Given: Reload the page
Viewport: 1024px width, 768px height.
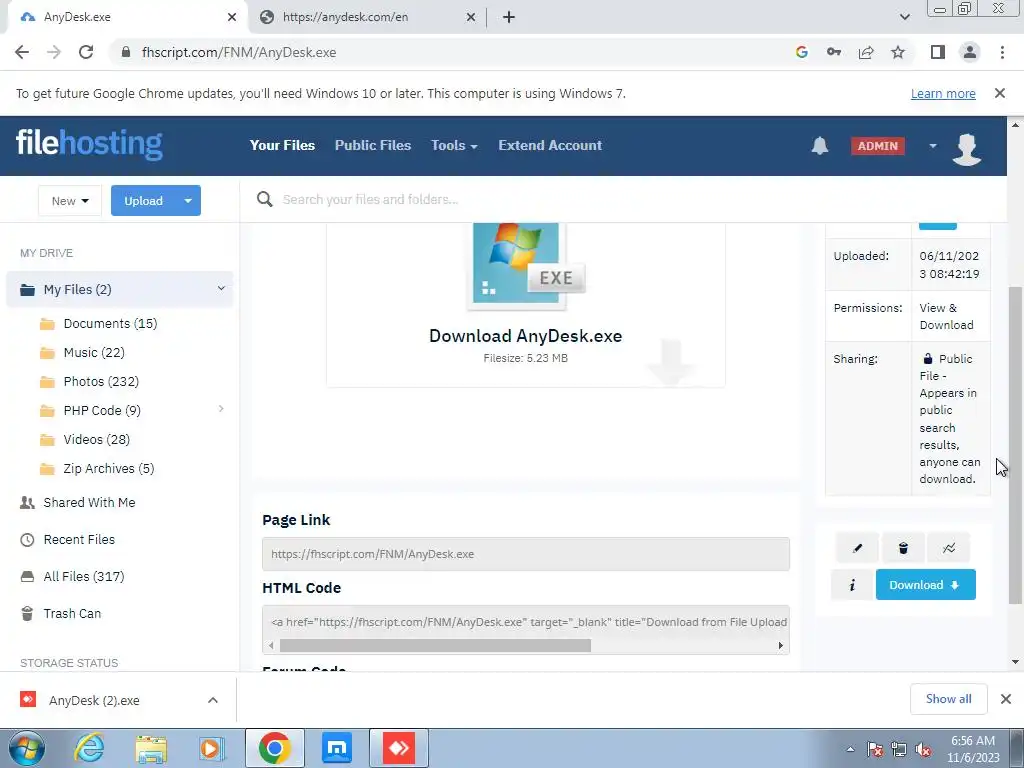Looking at the screenshot, I should pyautogui.click(x=86, y=52).
